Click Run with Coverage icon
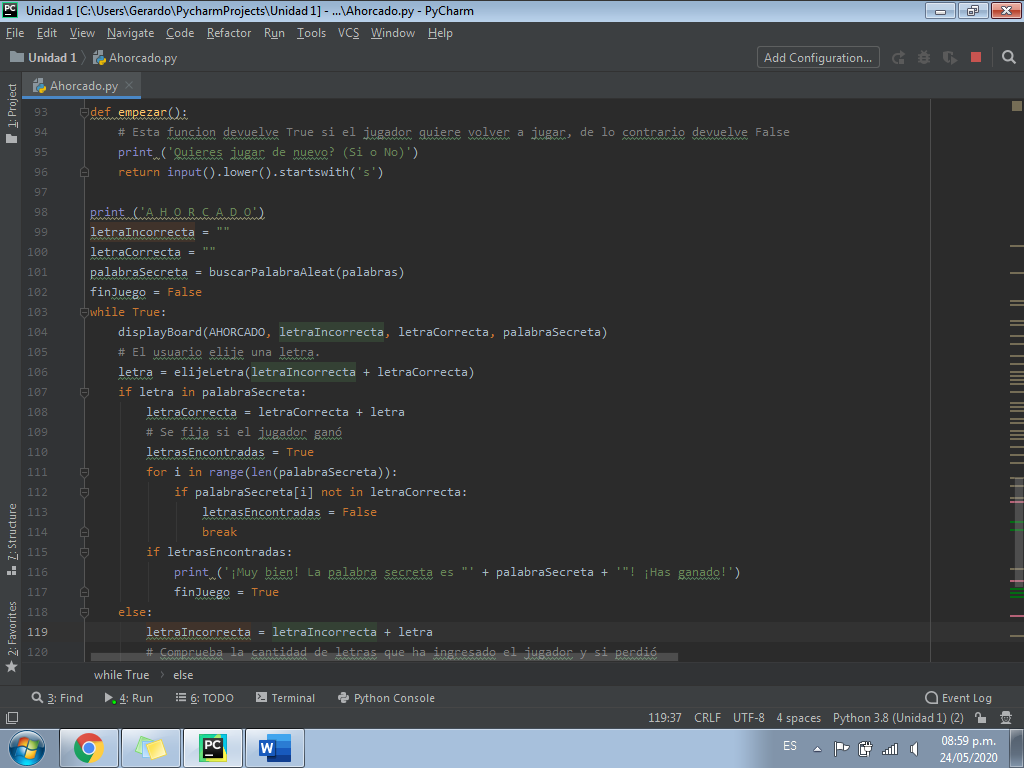The height and width of the screenshot is (768, 1024). 950,57
